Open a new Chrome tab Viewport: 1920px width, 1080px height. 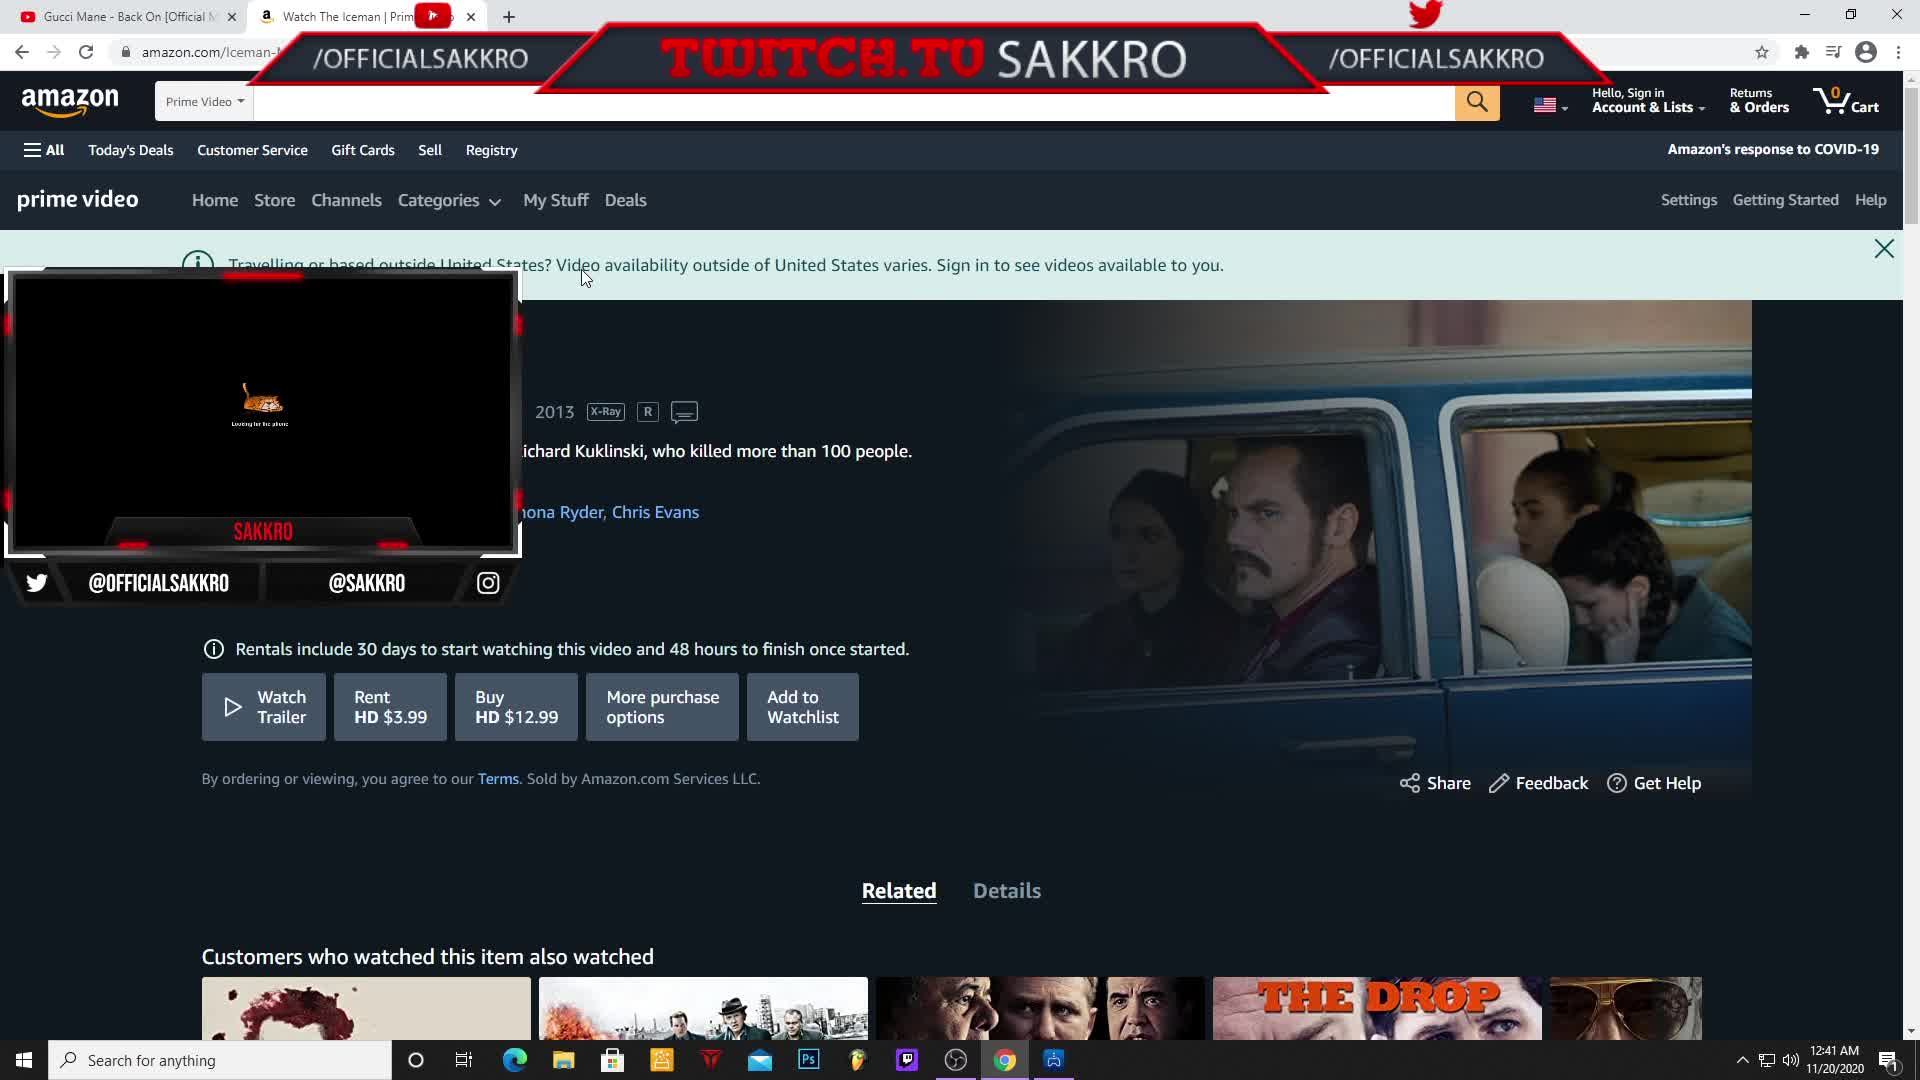coord(509,17)
